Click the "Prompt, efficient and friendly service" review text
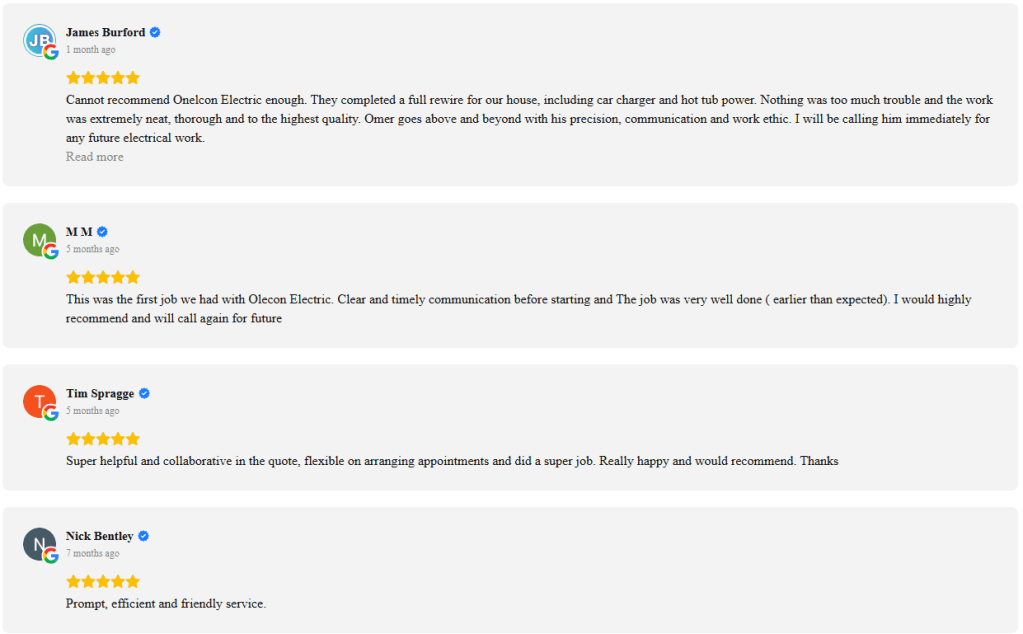 point(166,604)
